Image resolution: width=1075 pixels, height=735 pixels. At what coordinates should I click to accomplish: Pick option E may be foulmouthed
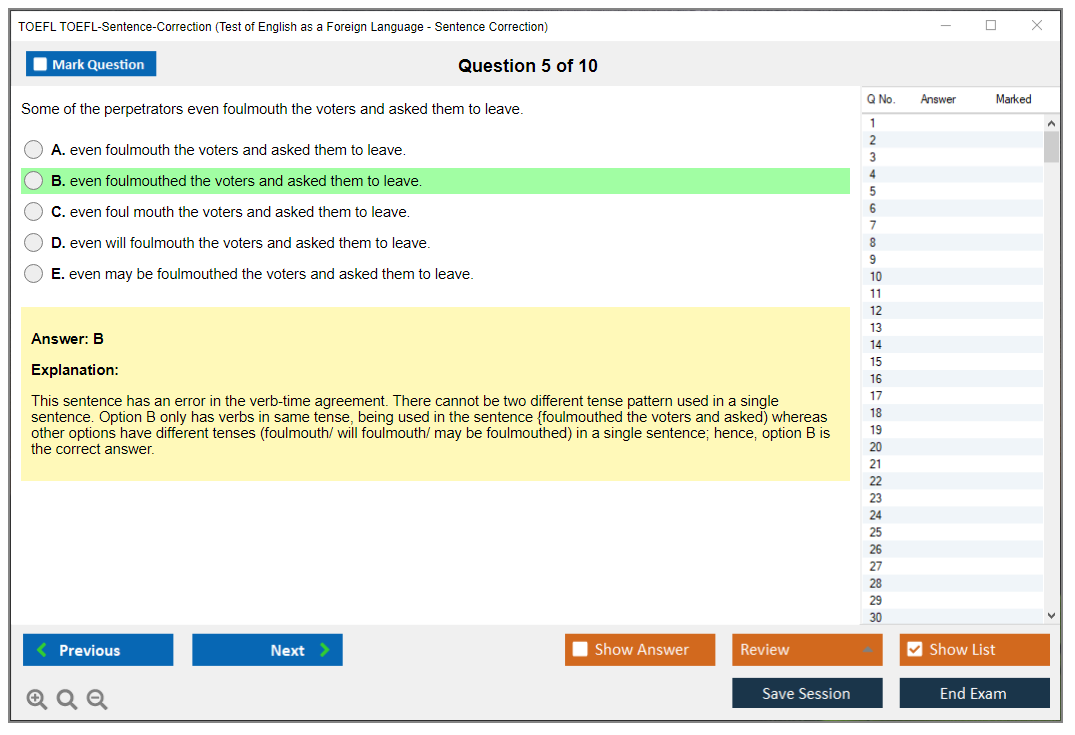pos(34,274)
